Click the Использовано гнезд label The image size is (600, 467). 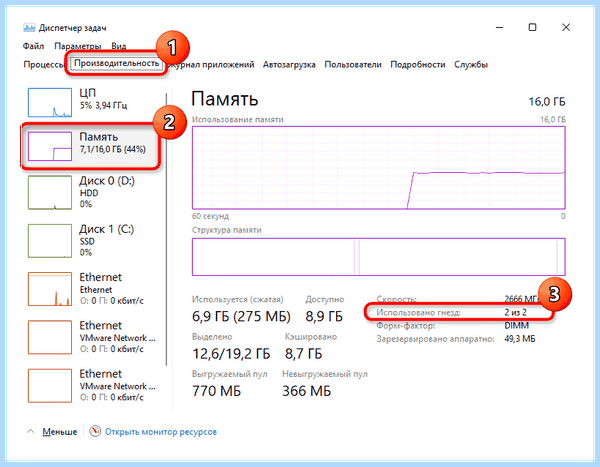[418, 312]
